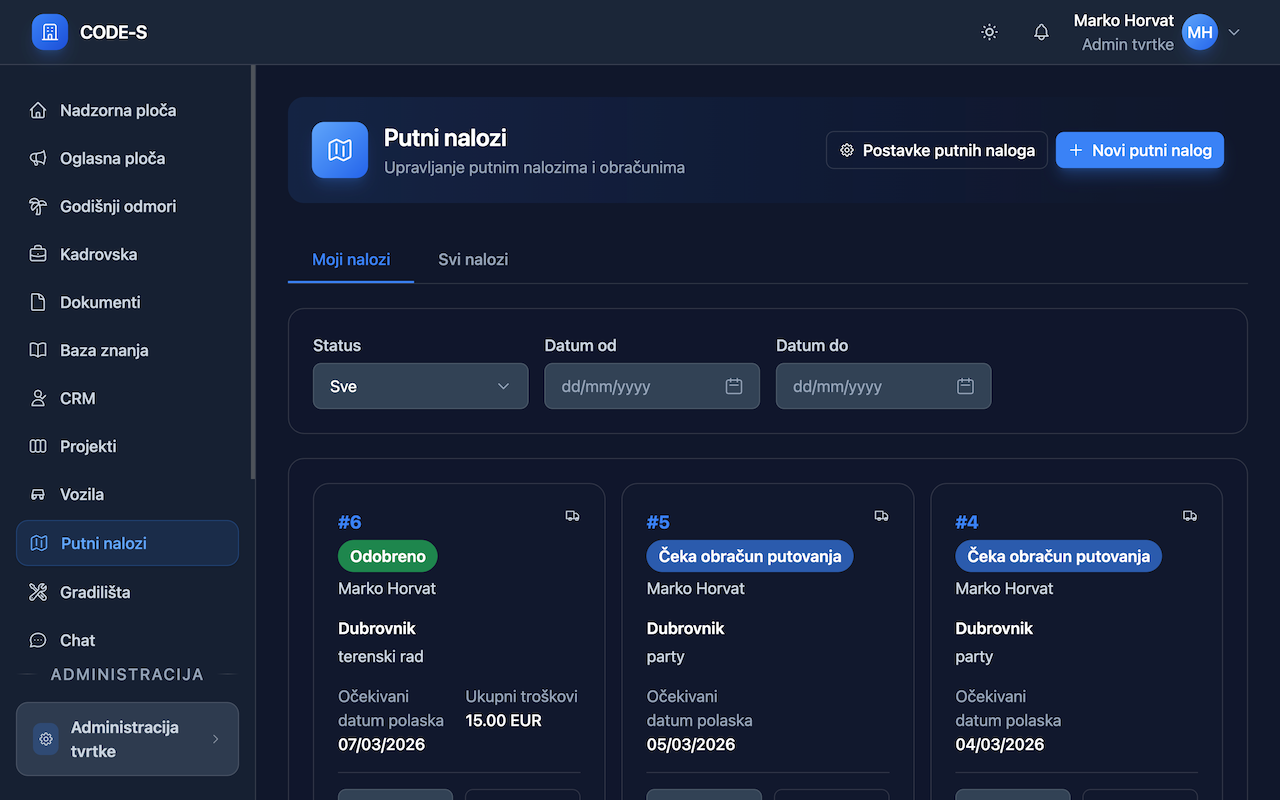Click the Novi putni nalog button
This screenshot has width=1280, height=800.
pyautogui.click(x=1139, y=150)
